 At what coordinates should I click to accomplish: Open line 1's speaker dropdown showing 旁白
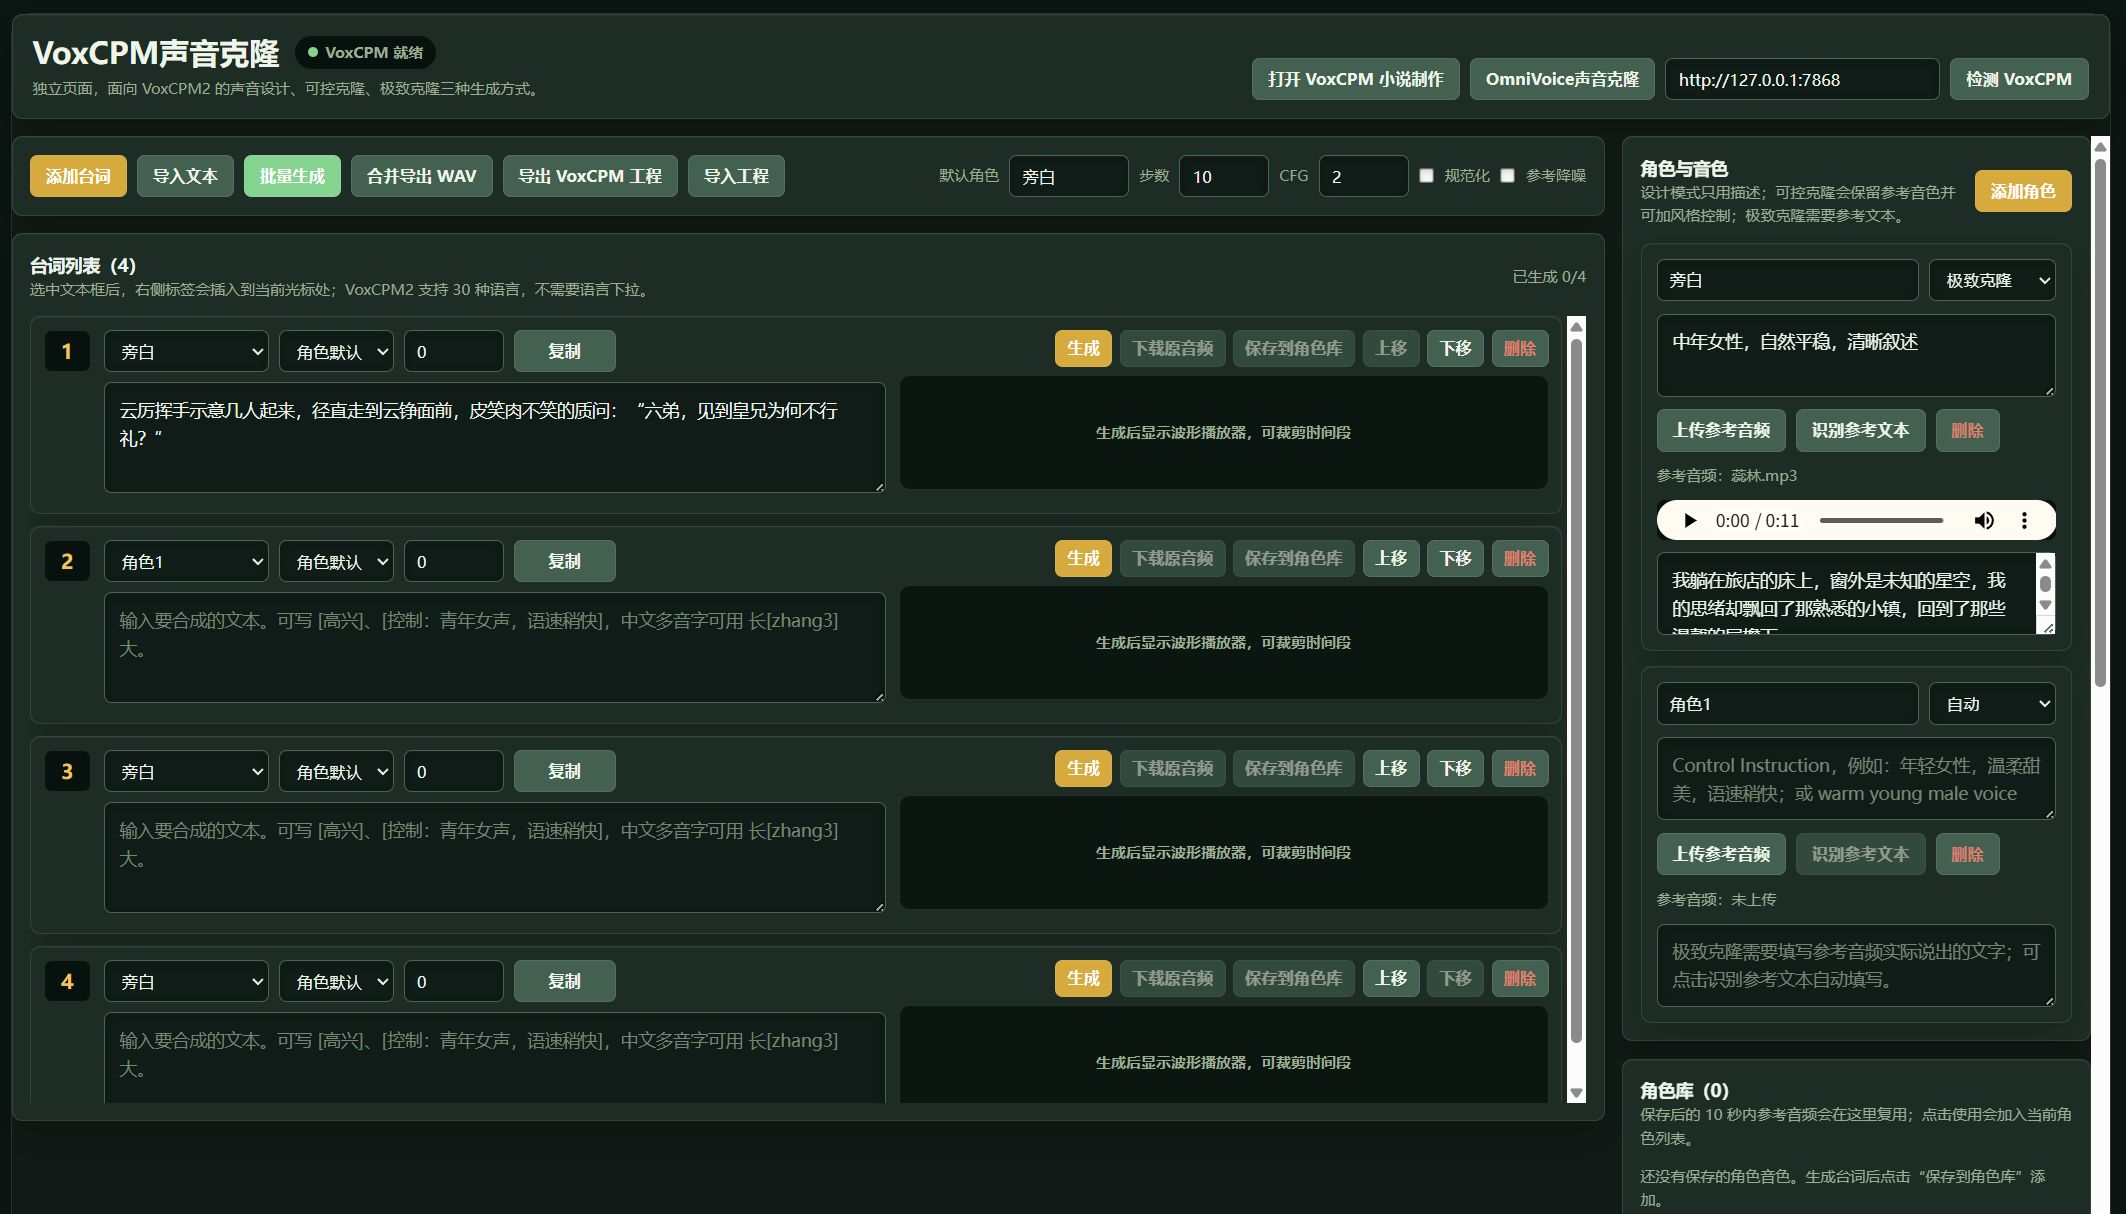pyautogui.click(x=186, y=351)
